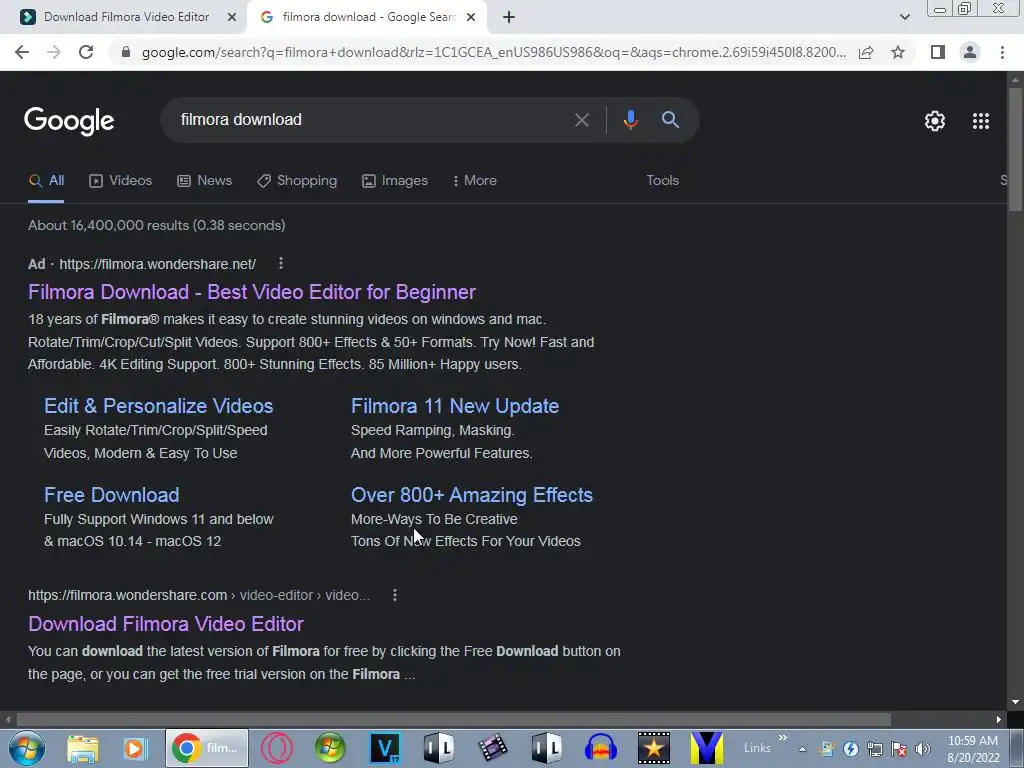Open Chrome's three-dot menu
This screenshot has height=768, width=1024.
click(x=1002, y=52)
